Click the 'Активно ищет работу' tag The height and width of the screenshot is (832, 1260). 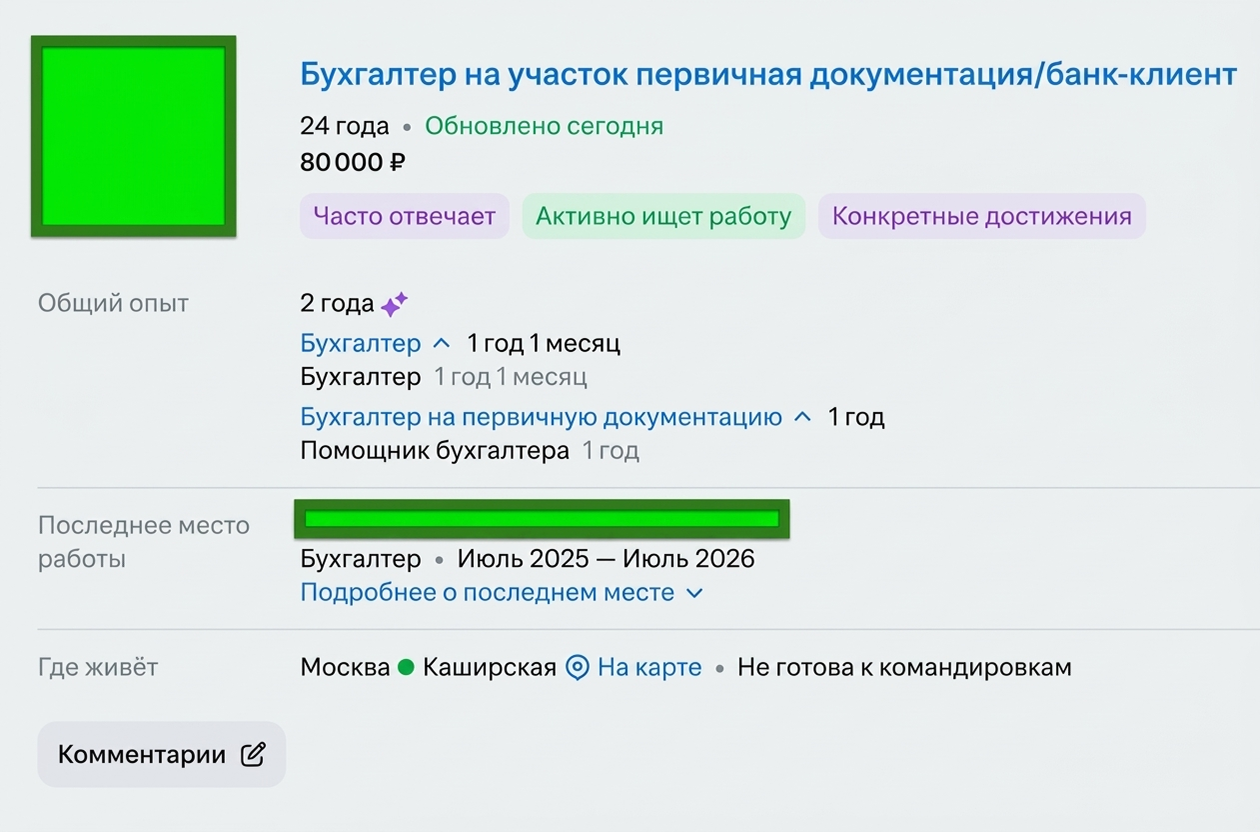(663, 216)
